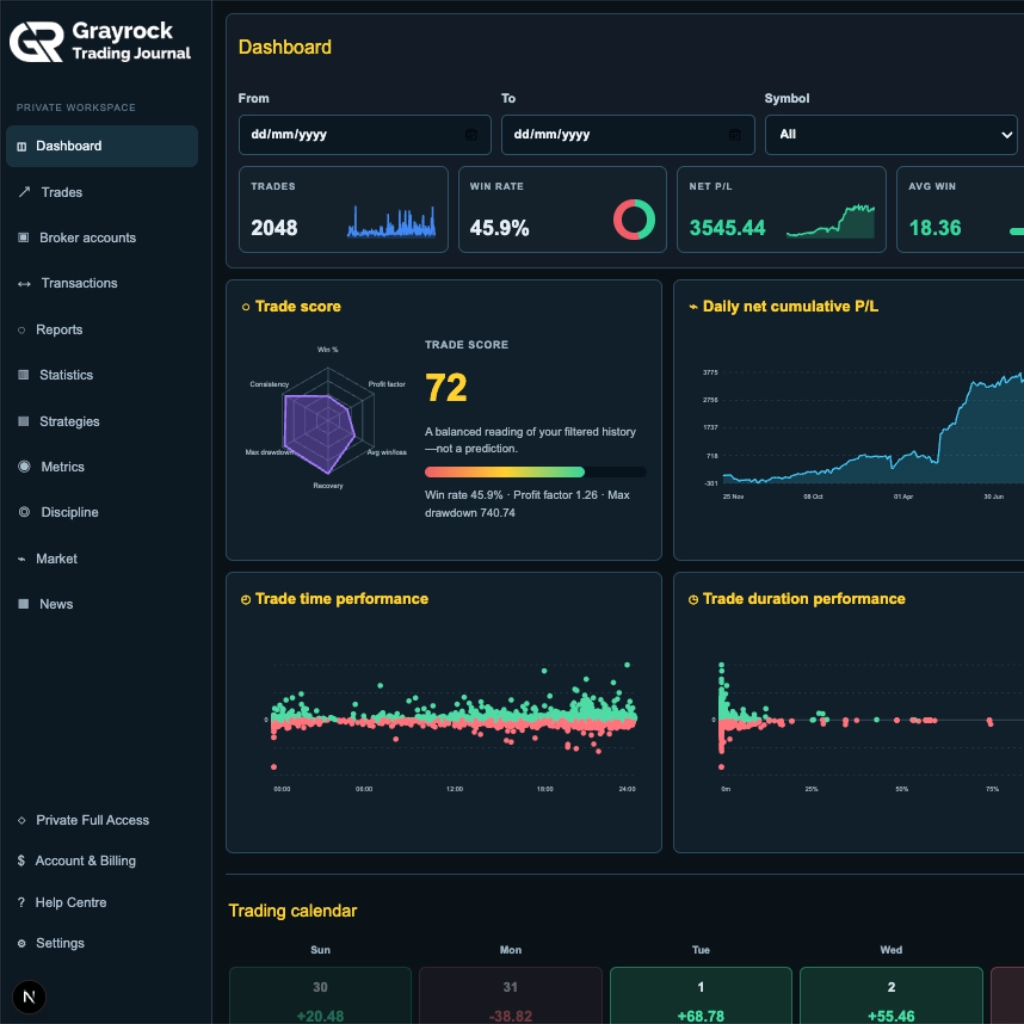
Task: Click the Avg Win 18.36 card
Action: click(960, 209)
